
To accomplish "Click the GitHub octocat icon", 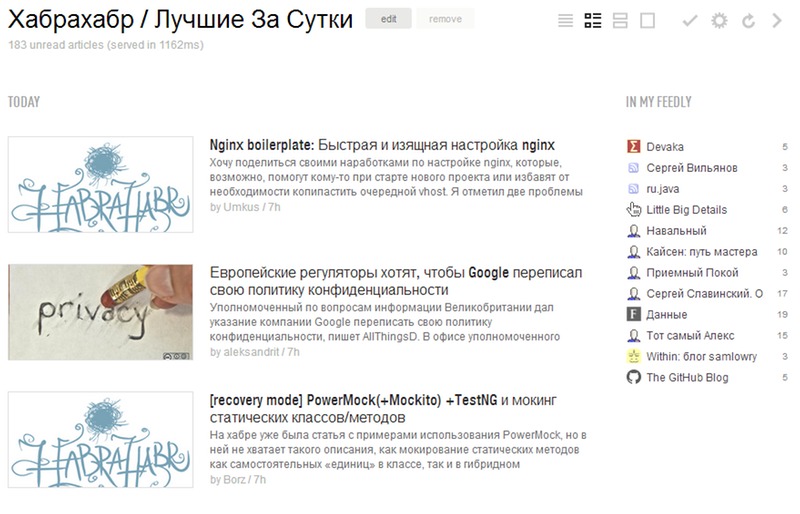I will click(633, 377).
